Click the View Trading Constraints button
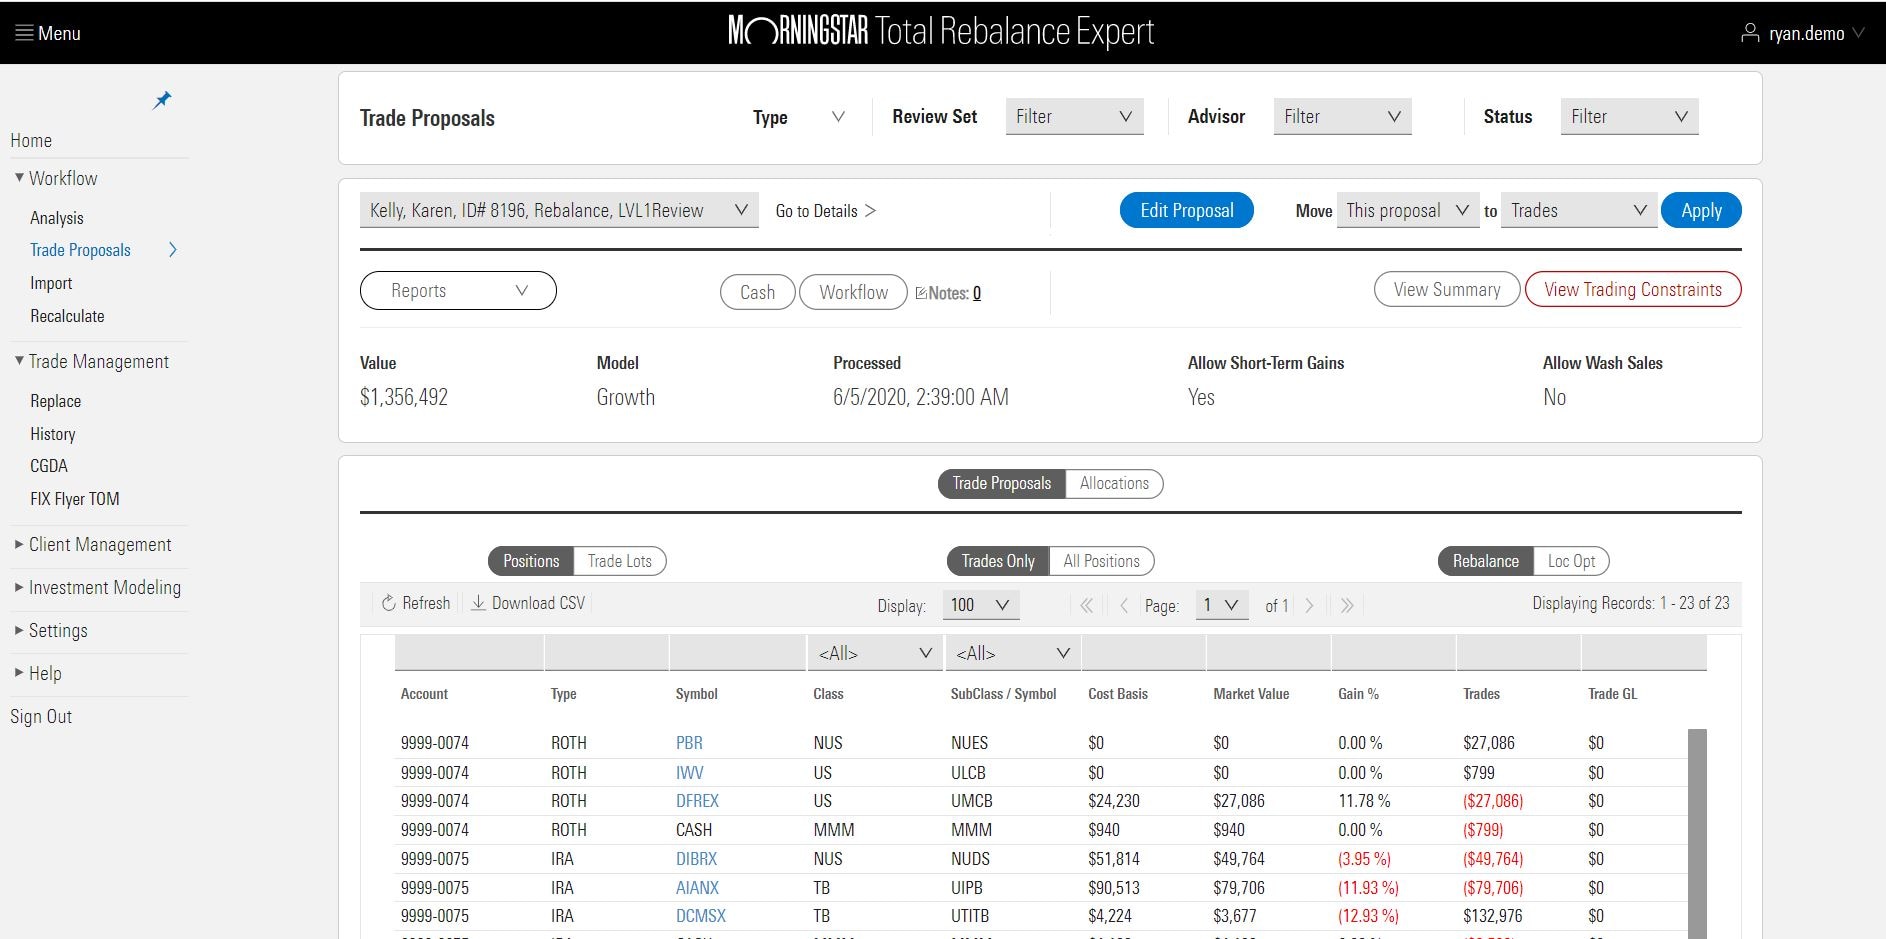The height and width of the screenshot is (939, 1886). [x=1633, y=290]
